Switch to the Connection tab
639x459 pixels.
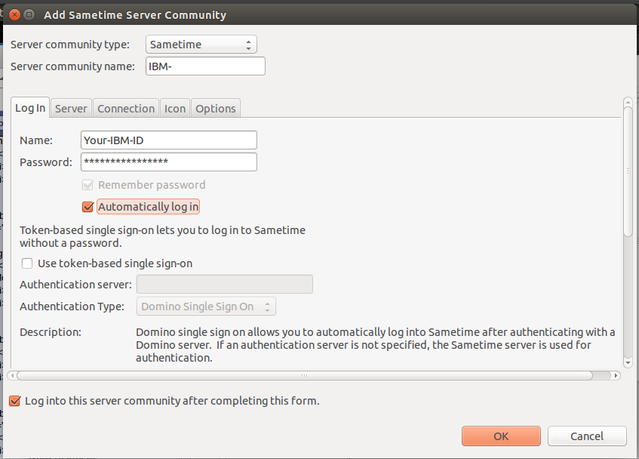(x=126, y=108)
